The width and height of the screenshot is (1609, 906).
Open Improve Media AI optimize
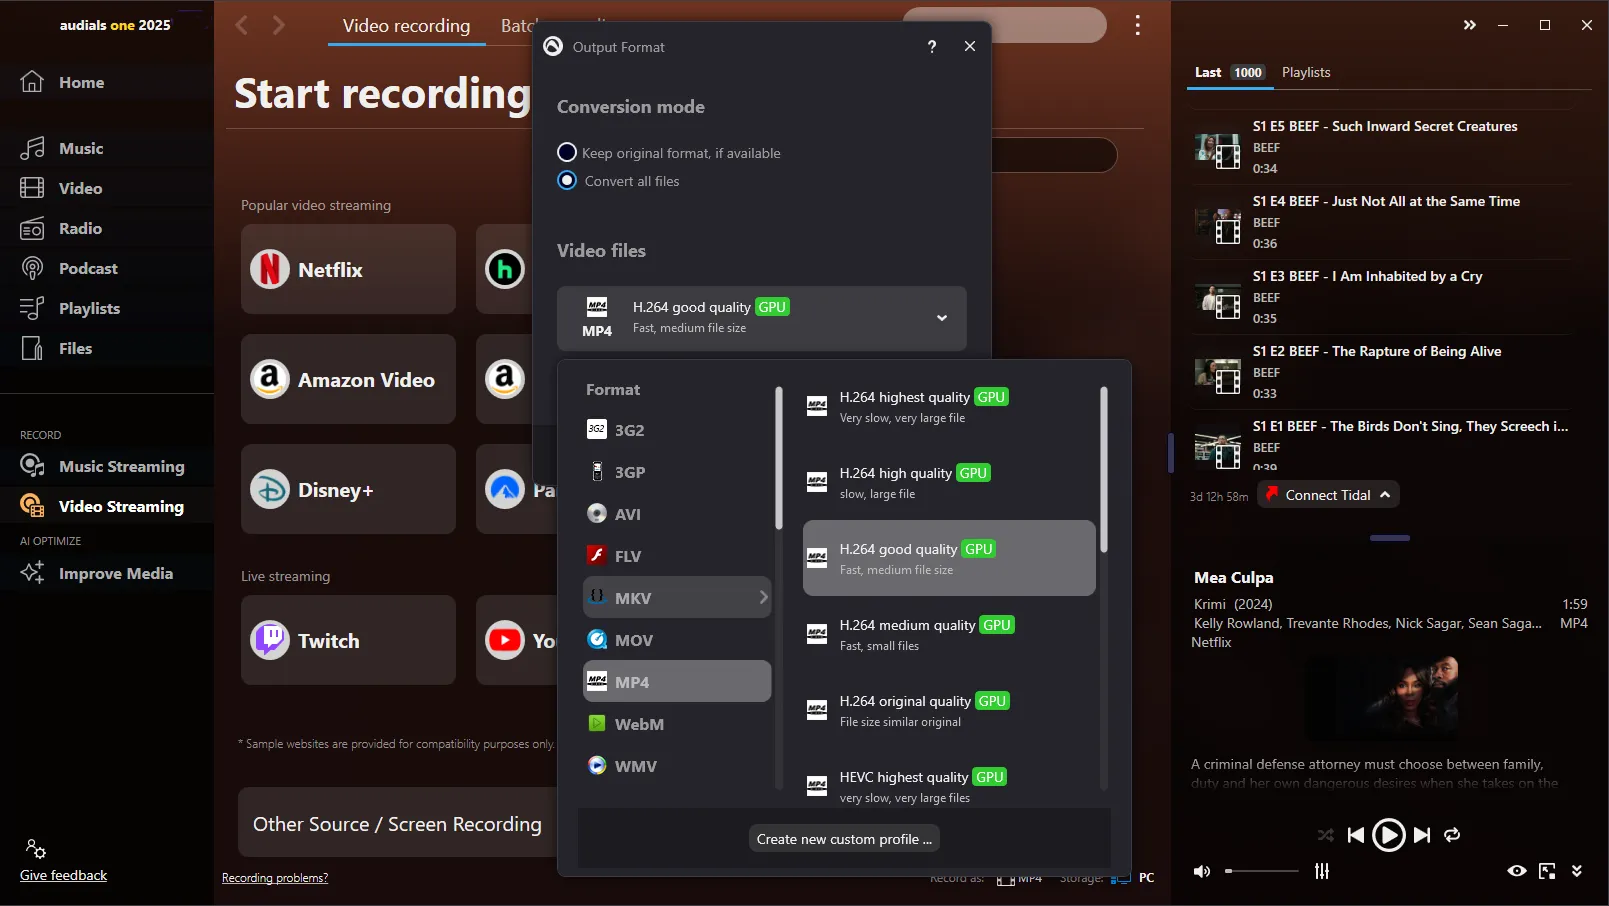(x=97, y=573)
